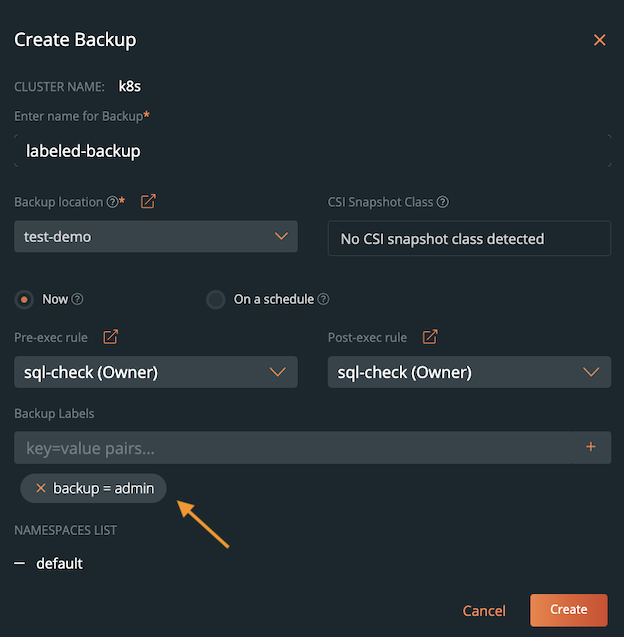Open the Pre-exec rule external link icon
This screenshot has height=637, width=624.
(112, 337)
